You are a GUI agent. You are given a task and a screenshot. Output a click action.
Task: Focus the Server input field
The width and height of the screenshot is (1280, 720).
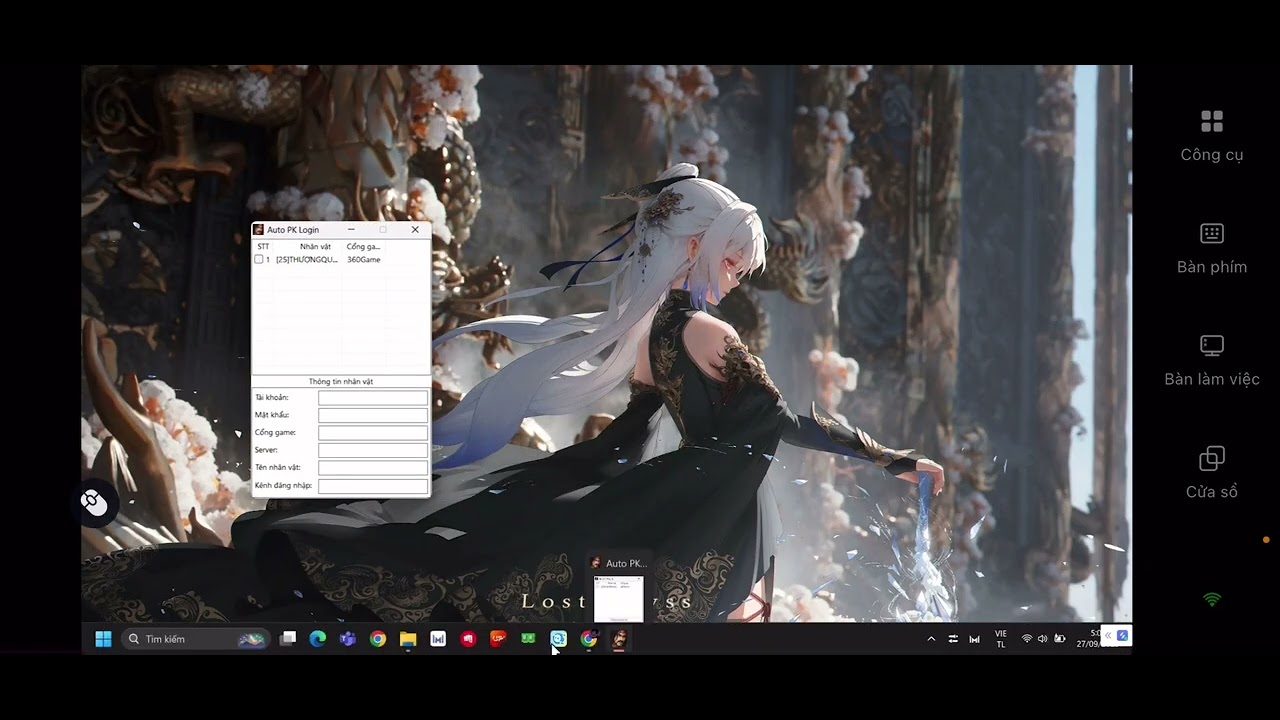(x=373, y=450)
